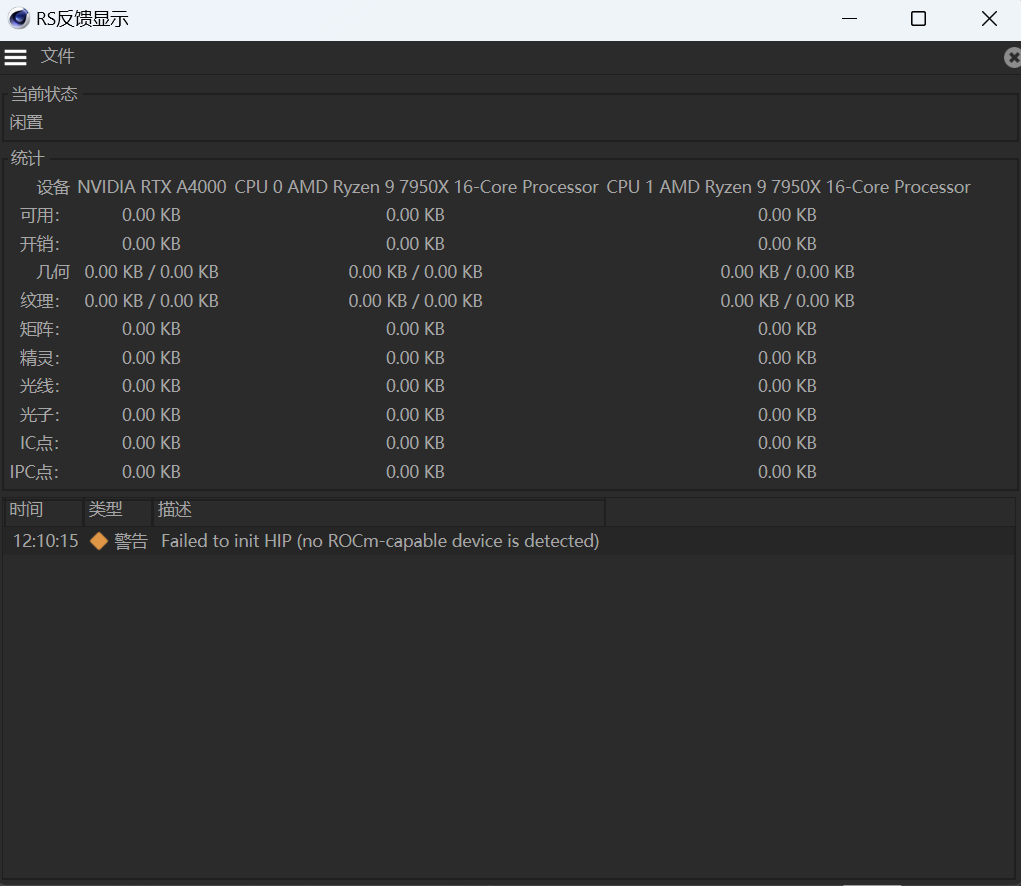Open the 文件 menu
The height and width of the screenshot is (886, 1021).
point(57,57)
